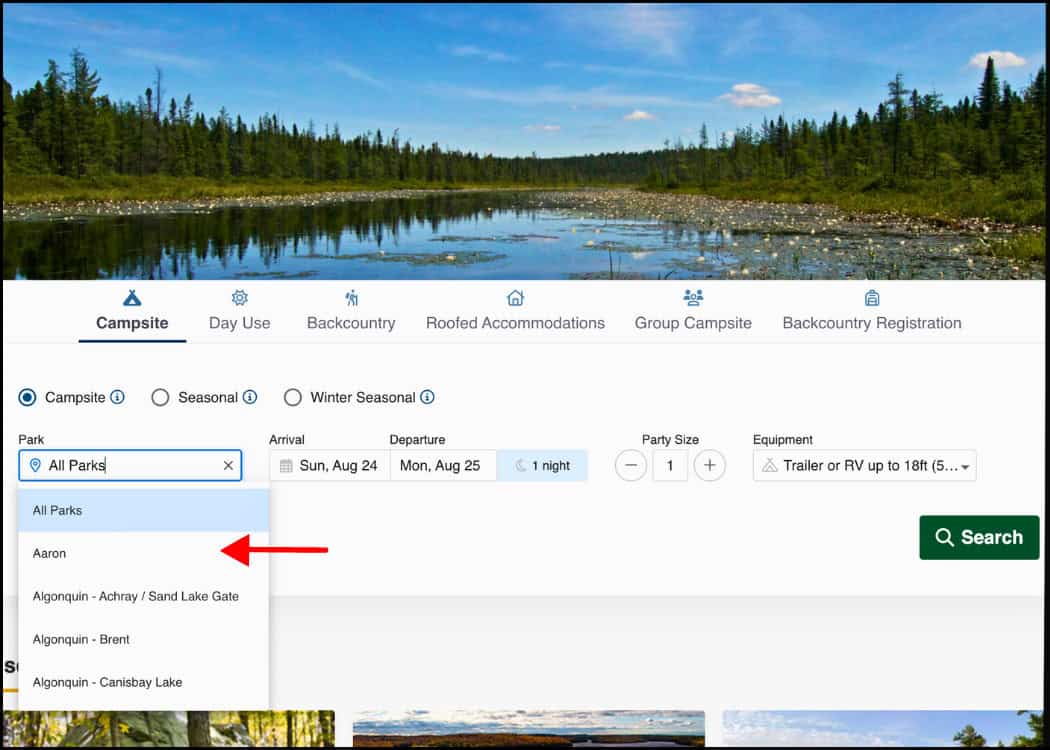The width and height of the screenshot is (1050, 750).
Task: Click the 1 night indicator
Action: [542, 465]
